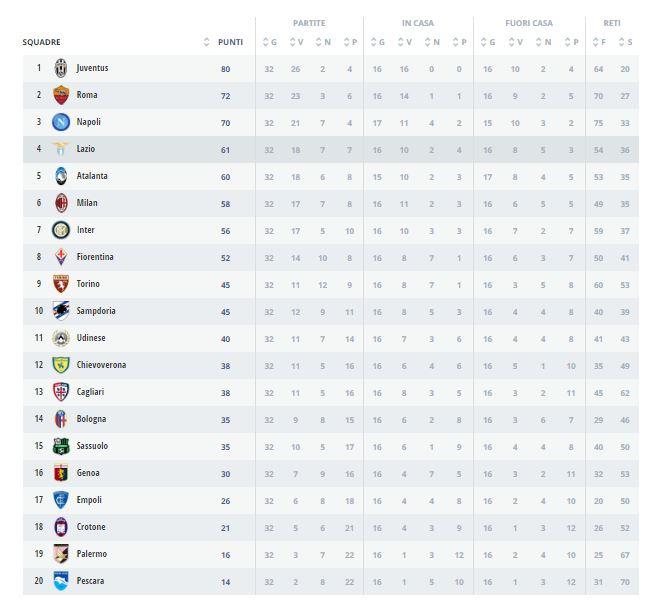Click the Genoa club crest
646x602 pixels.
60,474
